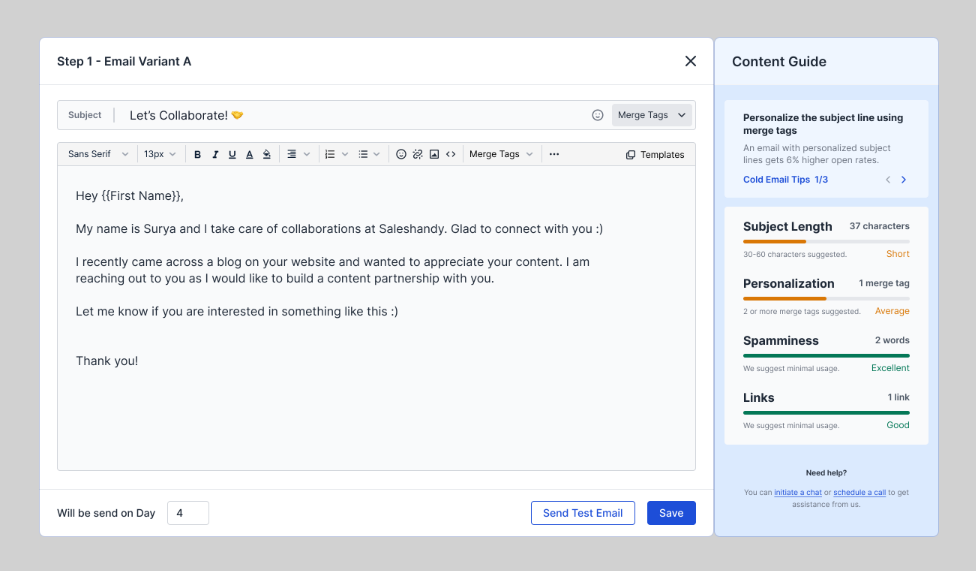
Task: Click the send on Day number field
Action: pyautogui.click(x=188, y=513)
